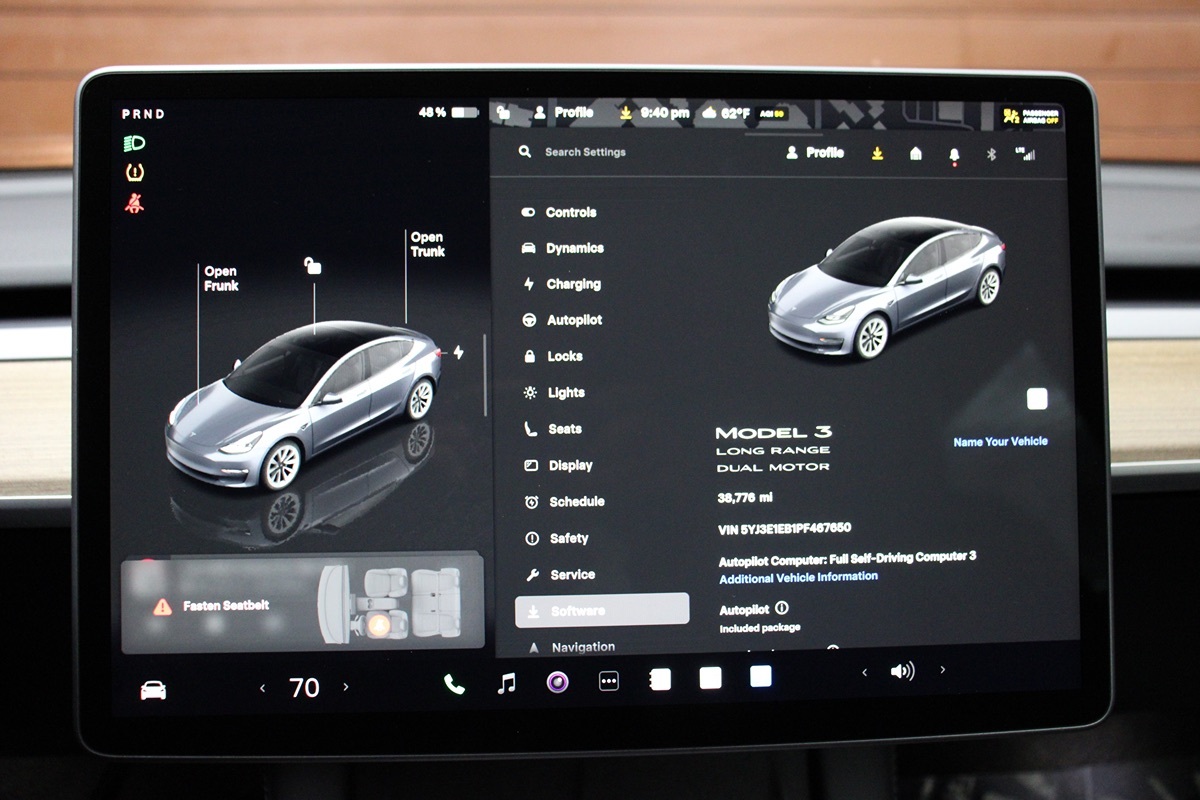
Task: Open the notifications bell icon
Action: coord(953,154)
